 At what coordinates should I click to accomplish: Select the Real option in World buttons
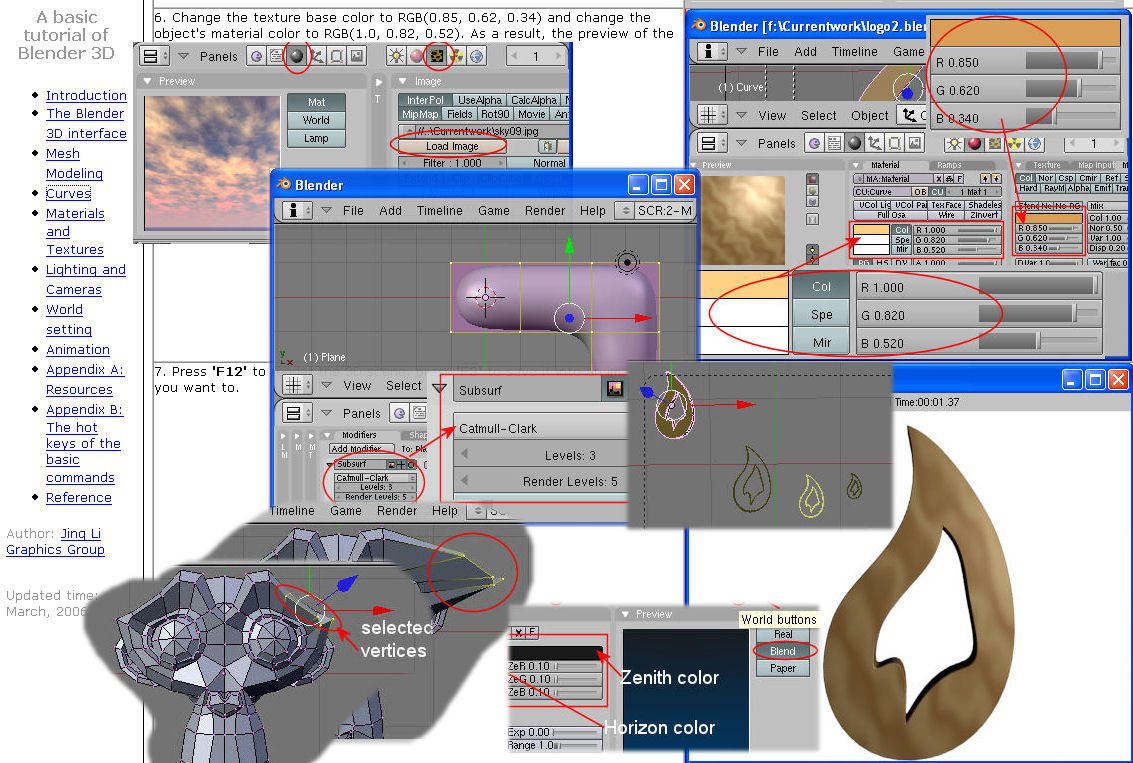[x=783, y=634]
